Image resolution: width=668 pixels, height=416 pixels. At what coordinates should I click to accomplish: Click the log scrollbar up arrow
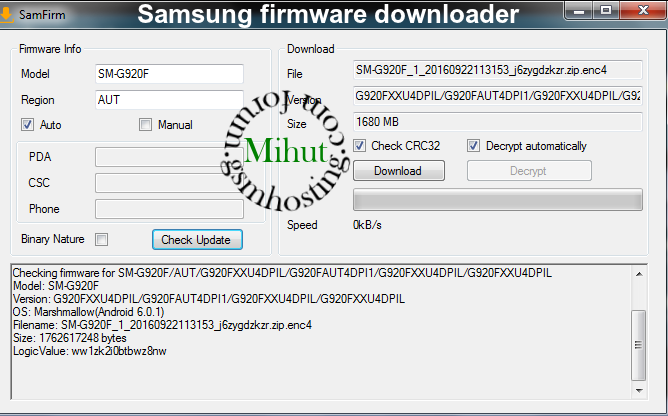tap(639, 274)
